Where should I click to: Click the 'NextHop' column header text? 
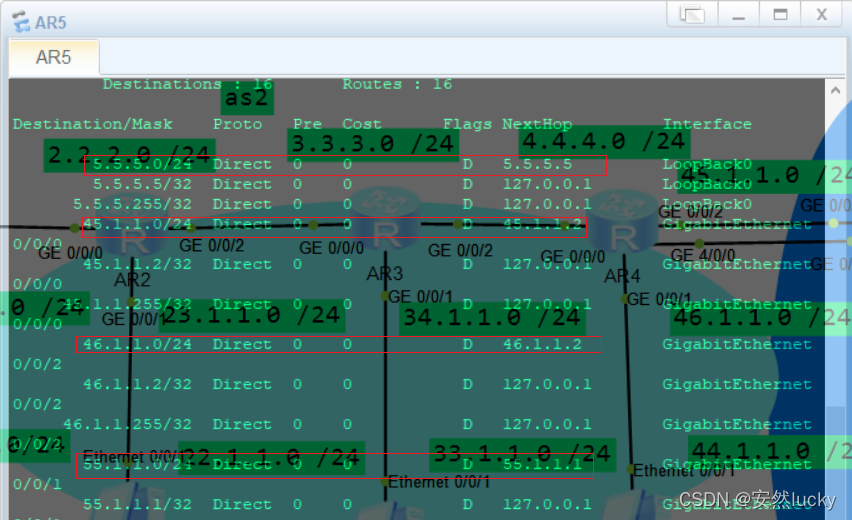point(537,124)
